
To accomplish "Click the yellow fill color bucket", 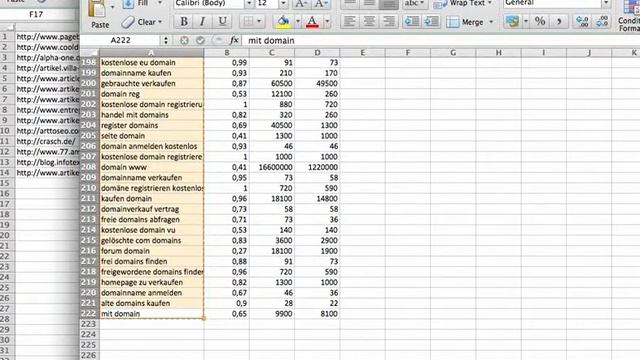I will (283, 21).
